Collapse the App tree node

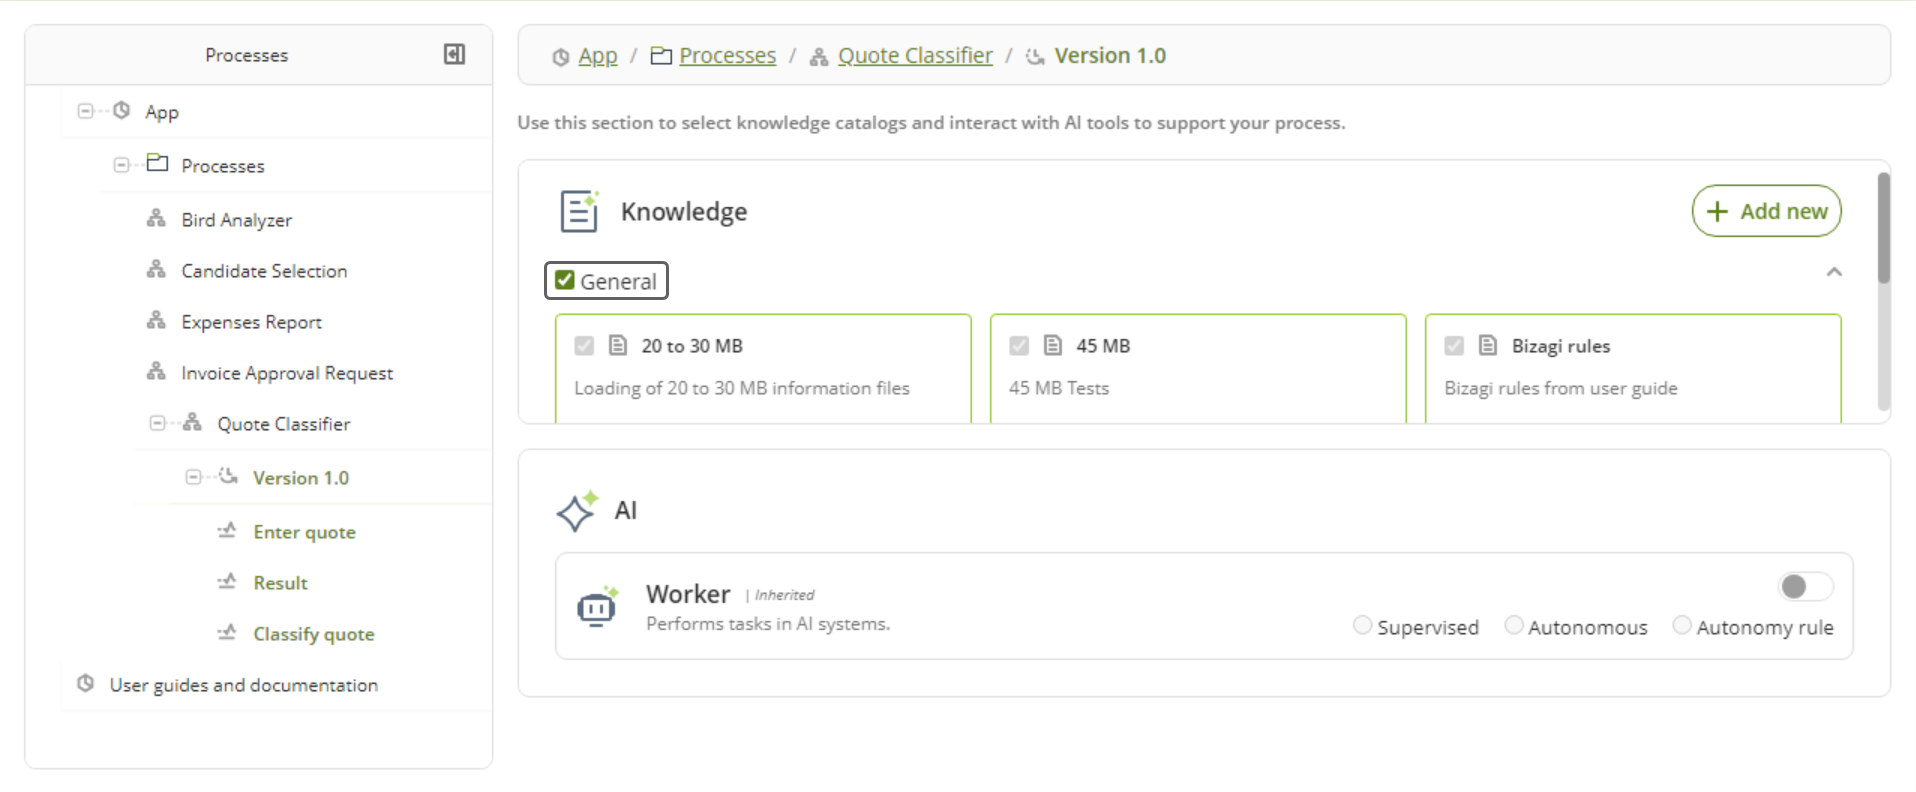coord(85,111)
